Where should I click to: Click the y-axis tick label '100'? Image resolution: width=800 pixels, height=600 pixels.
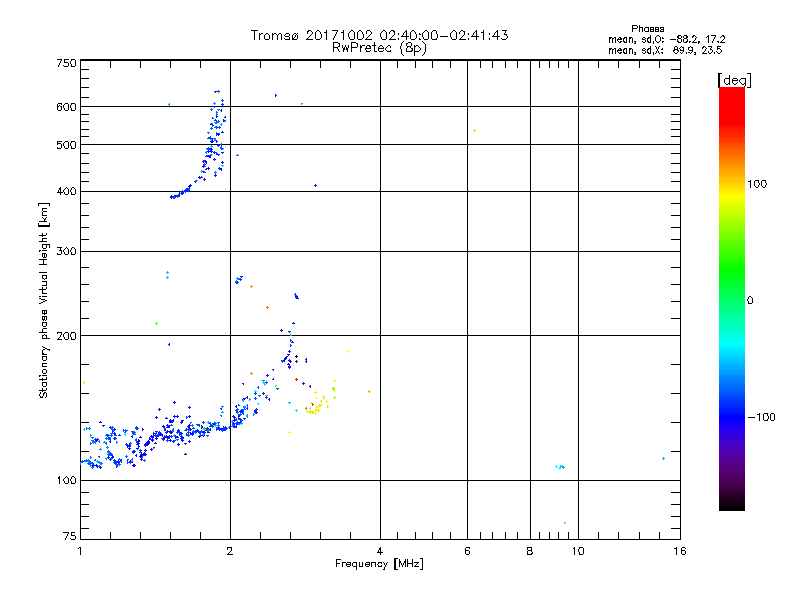click(66, 481)
